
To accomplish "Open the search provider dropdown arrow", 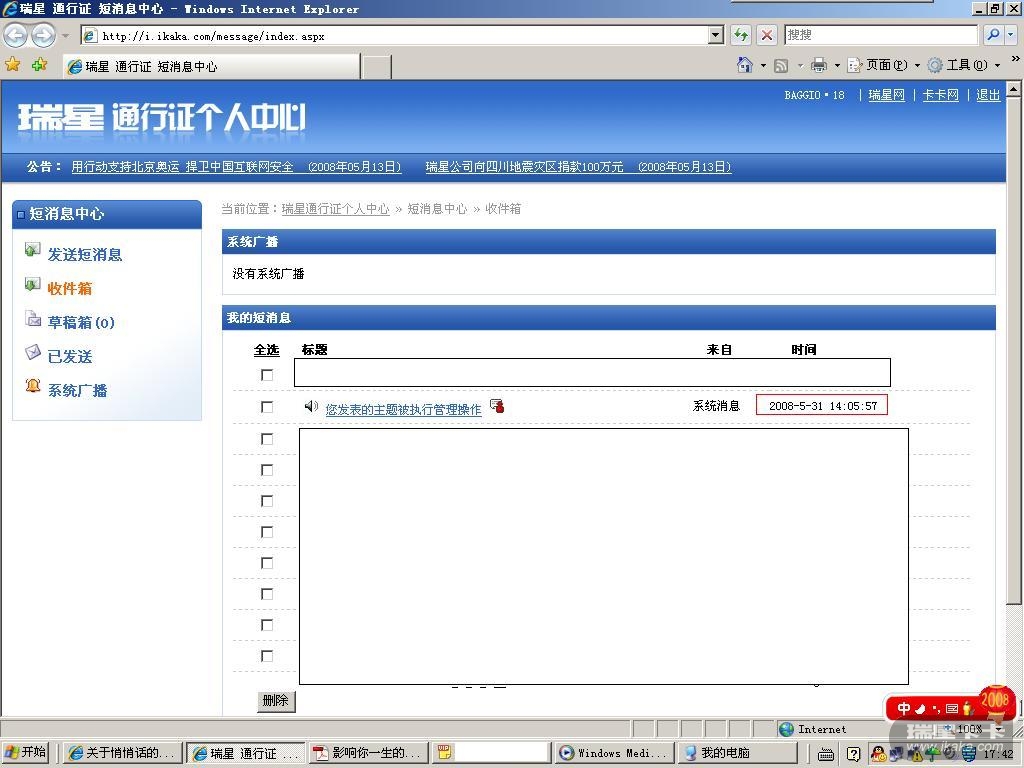I will [1011, 35].
